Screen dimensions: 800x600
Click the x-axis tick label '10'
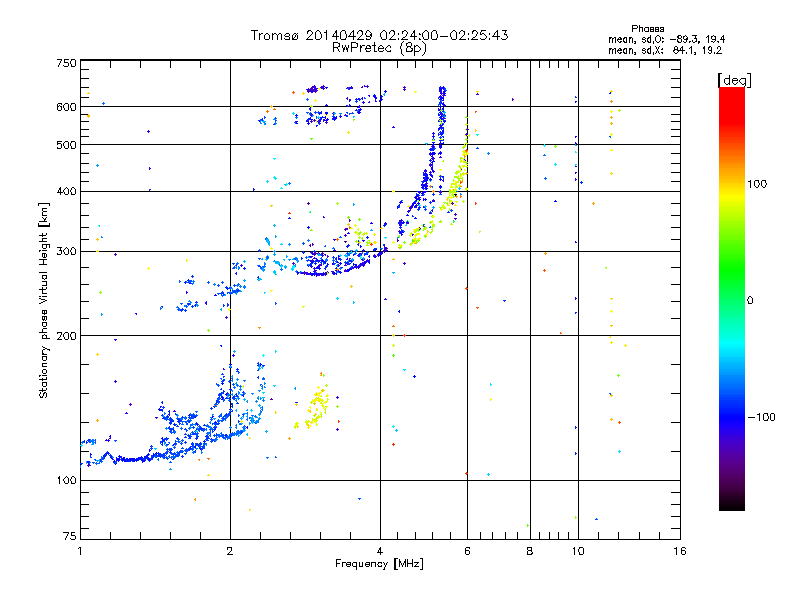click(x=578, y=551)
